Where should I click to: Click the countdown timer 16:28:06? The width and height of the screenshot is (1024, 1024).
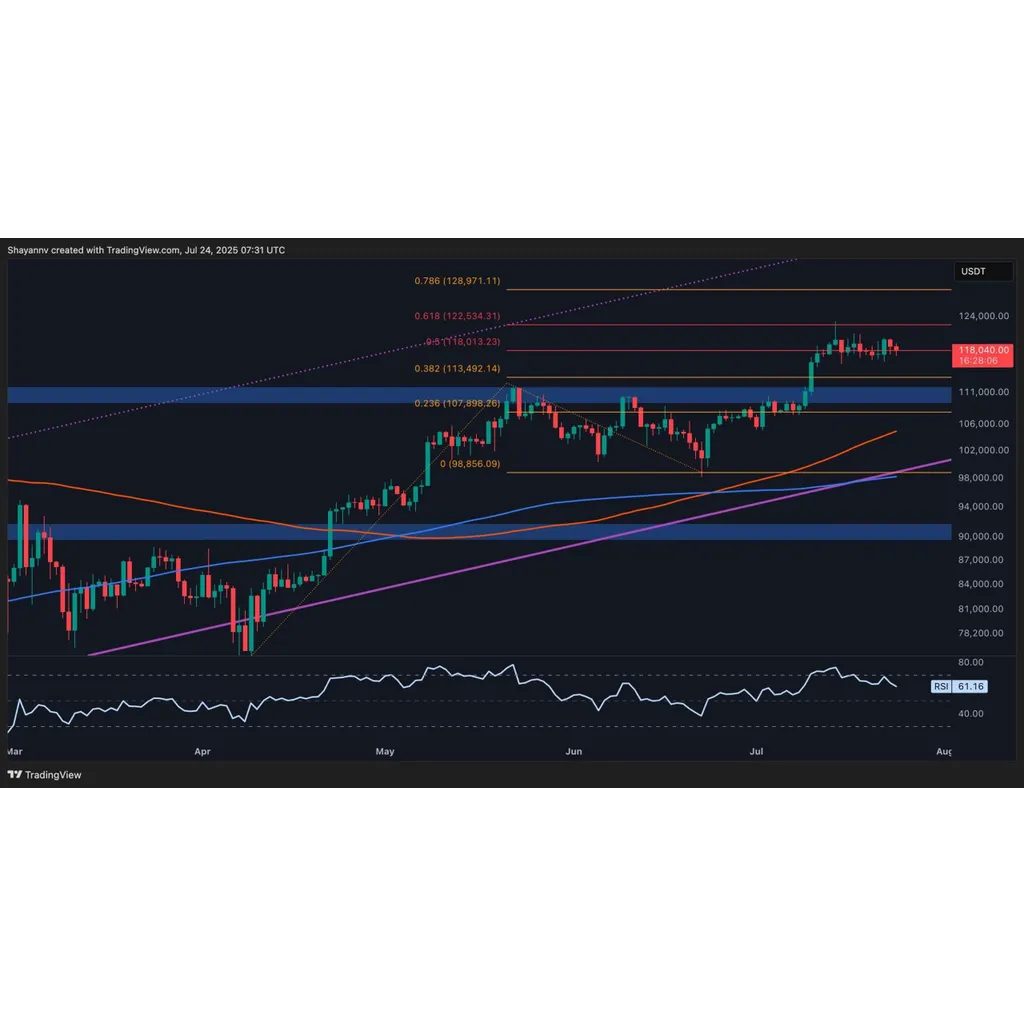tap(978, 360)
